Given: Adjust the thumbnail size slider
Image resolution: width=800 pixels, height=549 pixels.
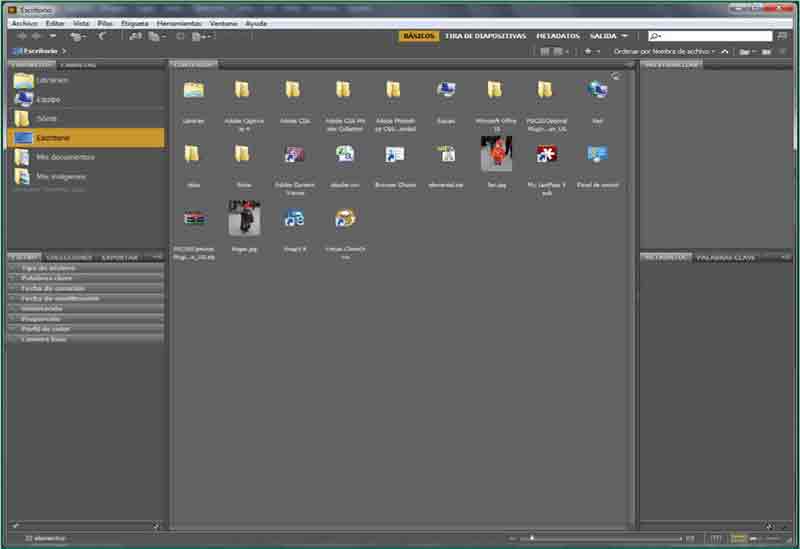Looking at the screenshot, I should [532, 538].
